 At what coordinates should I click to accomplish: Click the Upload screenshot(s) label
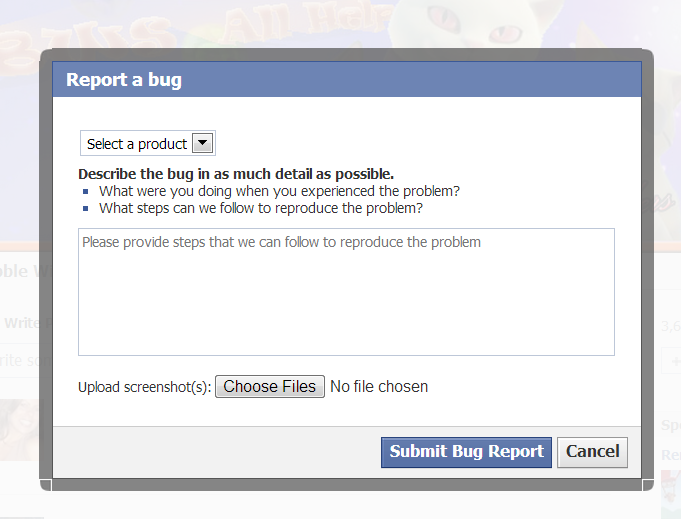[x=145, y=387]
